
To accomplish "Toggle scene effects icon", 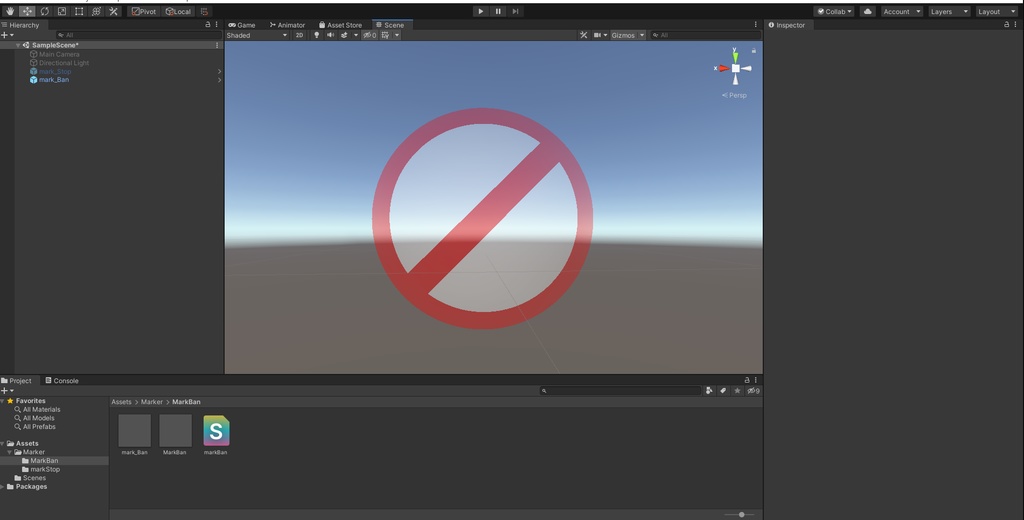I will [x=344, y=35].
